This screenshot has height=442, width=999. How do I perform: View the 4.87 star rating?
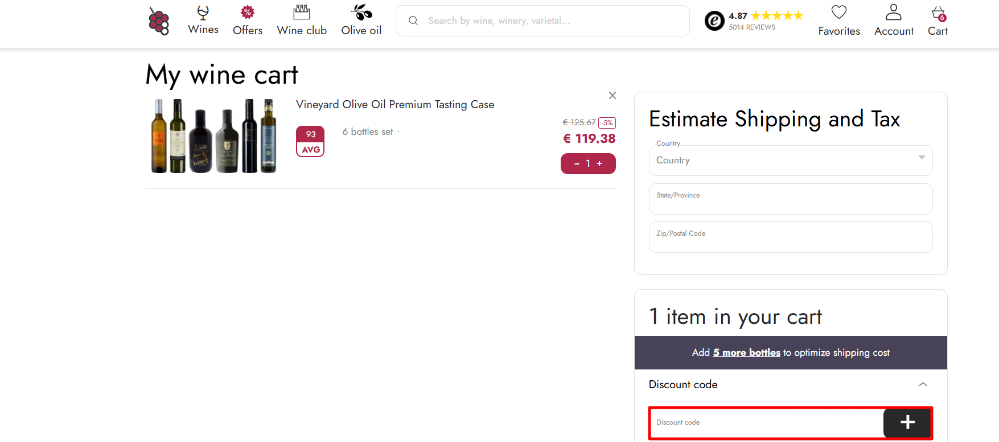766,15
